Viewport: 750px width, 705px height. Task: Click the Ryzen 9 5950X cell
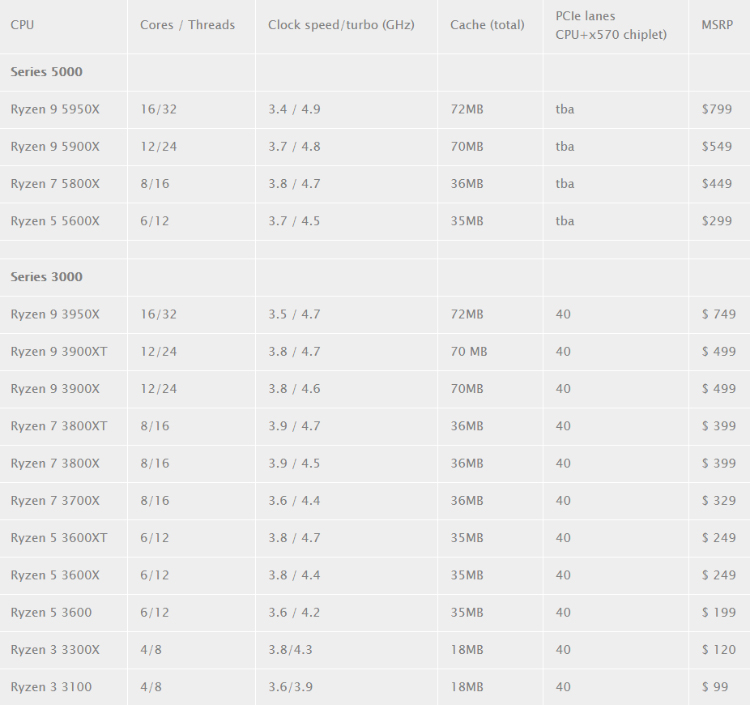pyautogui.click(x=55, y=110)
